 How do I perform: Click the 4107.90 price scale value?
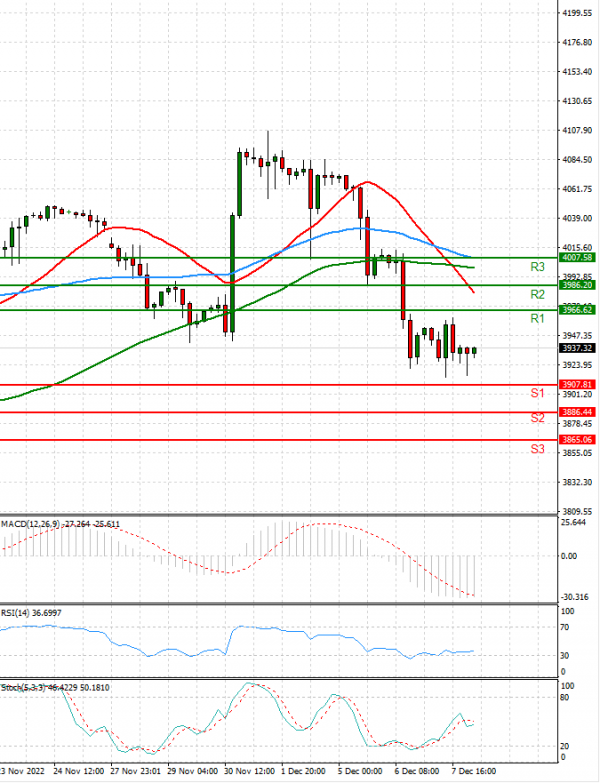577,130
